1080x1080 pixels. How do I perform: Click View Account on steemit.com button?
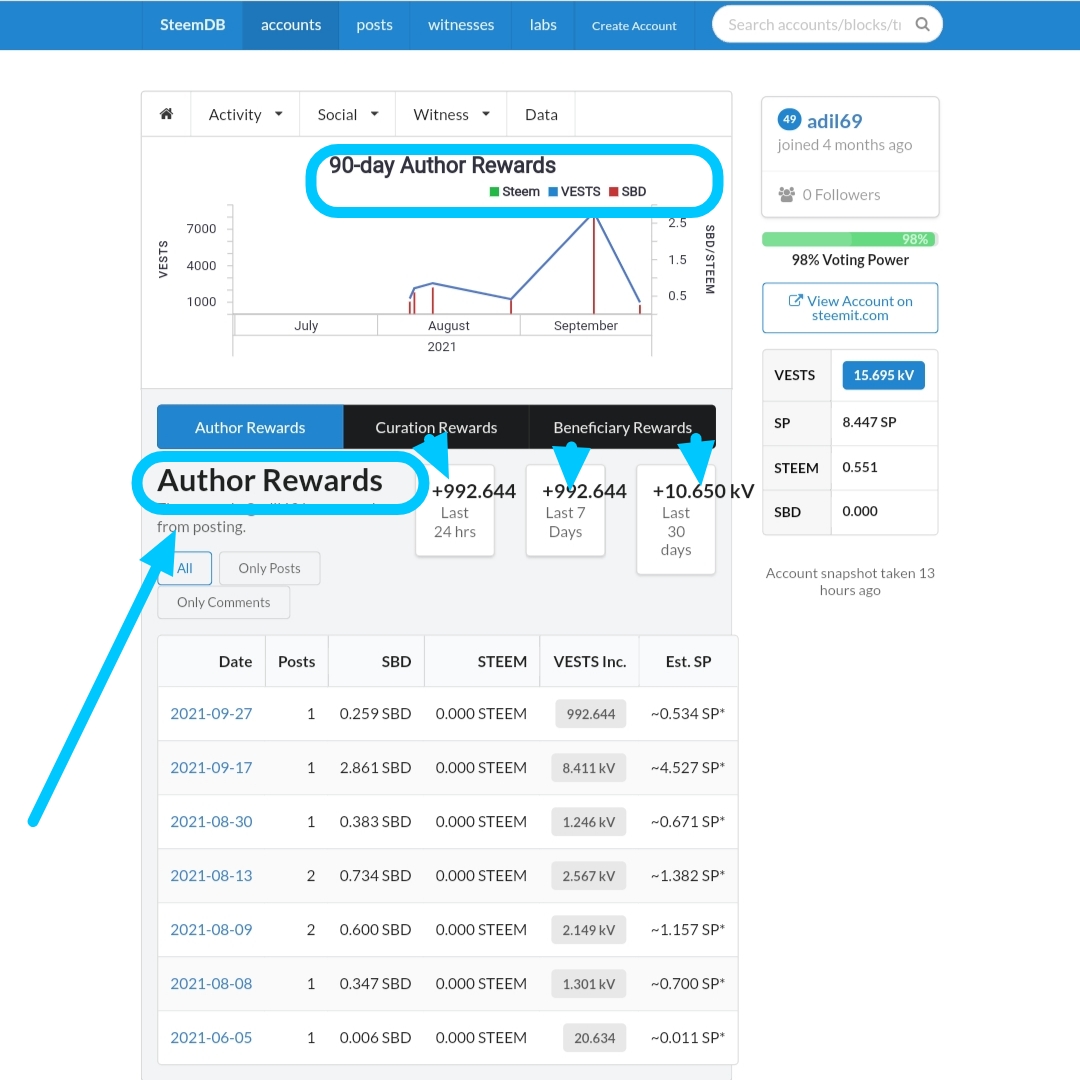tap(850, 308)
